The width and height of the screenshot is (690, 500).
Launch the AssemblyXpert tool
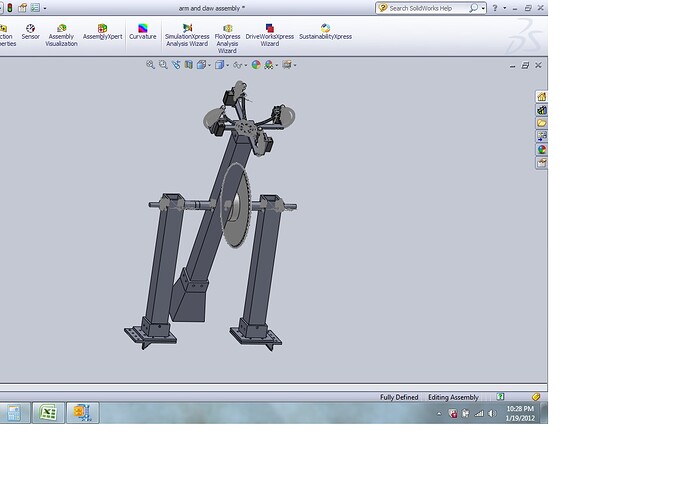[x=103, y=32]
